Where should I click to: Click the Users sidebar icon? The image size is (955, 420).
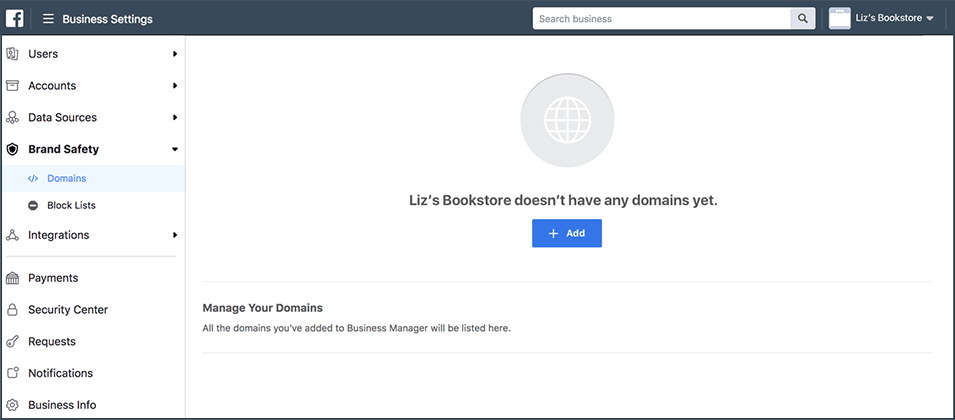coord(12,54)
